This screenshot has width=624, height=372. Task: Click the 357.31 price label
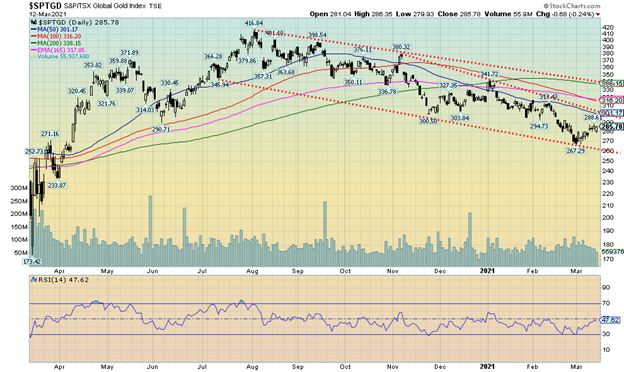[263, 76]
